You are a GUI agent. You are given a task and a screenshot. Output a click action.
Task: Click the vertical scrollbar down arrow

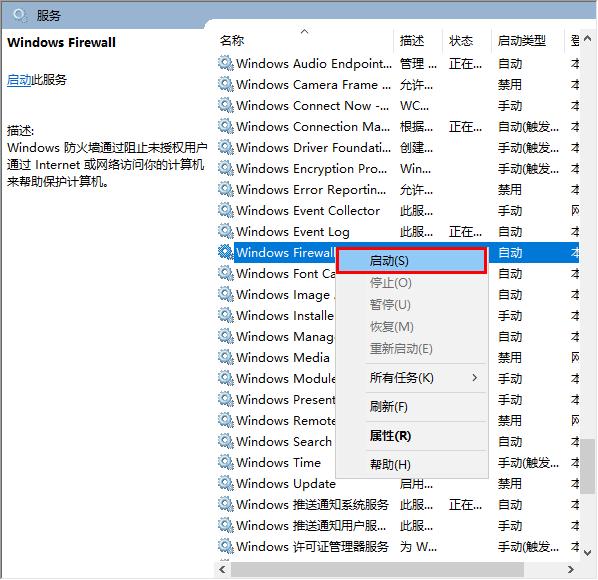588,552
